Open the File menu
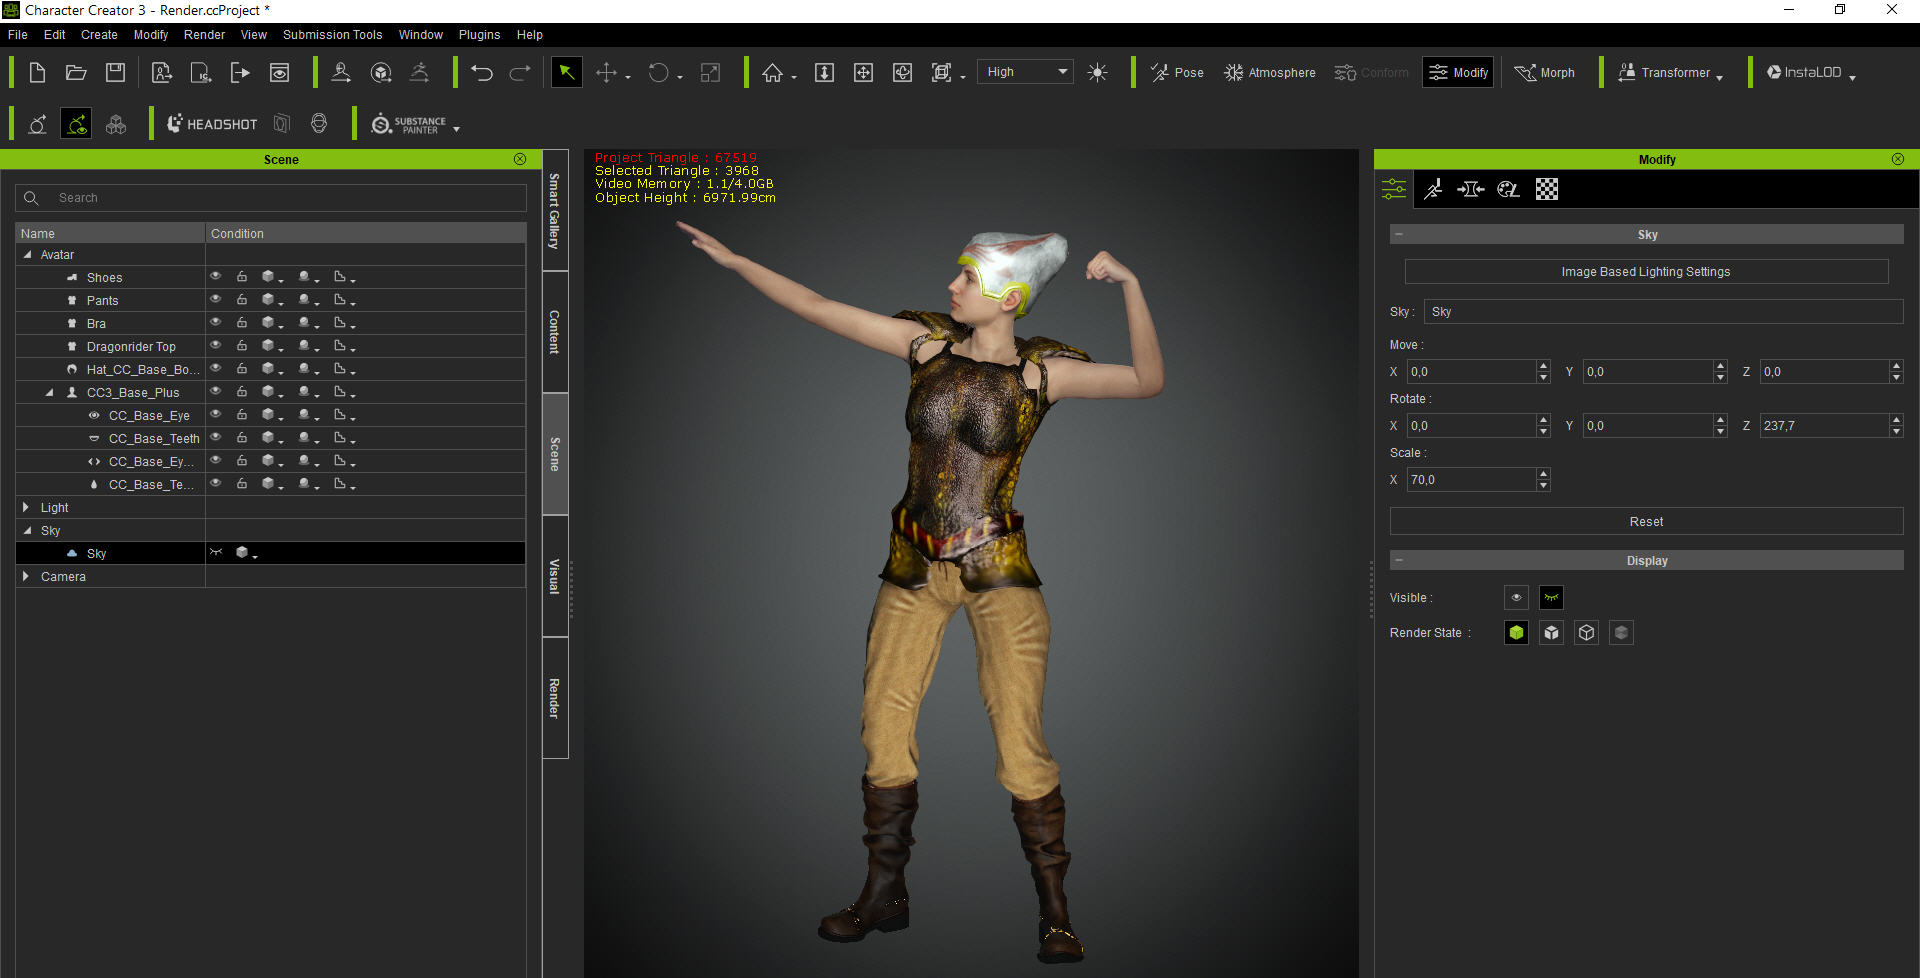The width and height of the screenshot is (1920, 978). [x=18, y=34]
